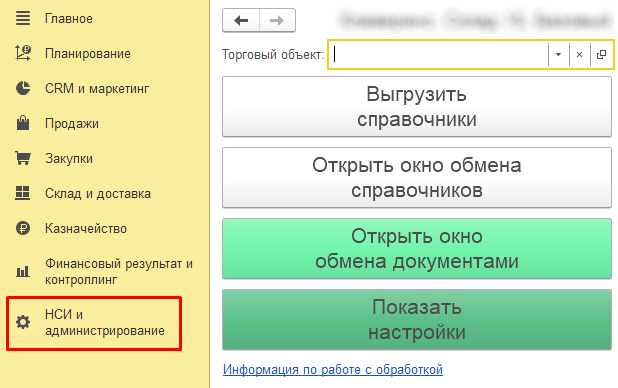
Task: Open the Торговый объект dropdown list
Action: pos(558,54)
